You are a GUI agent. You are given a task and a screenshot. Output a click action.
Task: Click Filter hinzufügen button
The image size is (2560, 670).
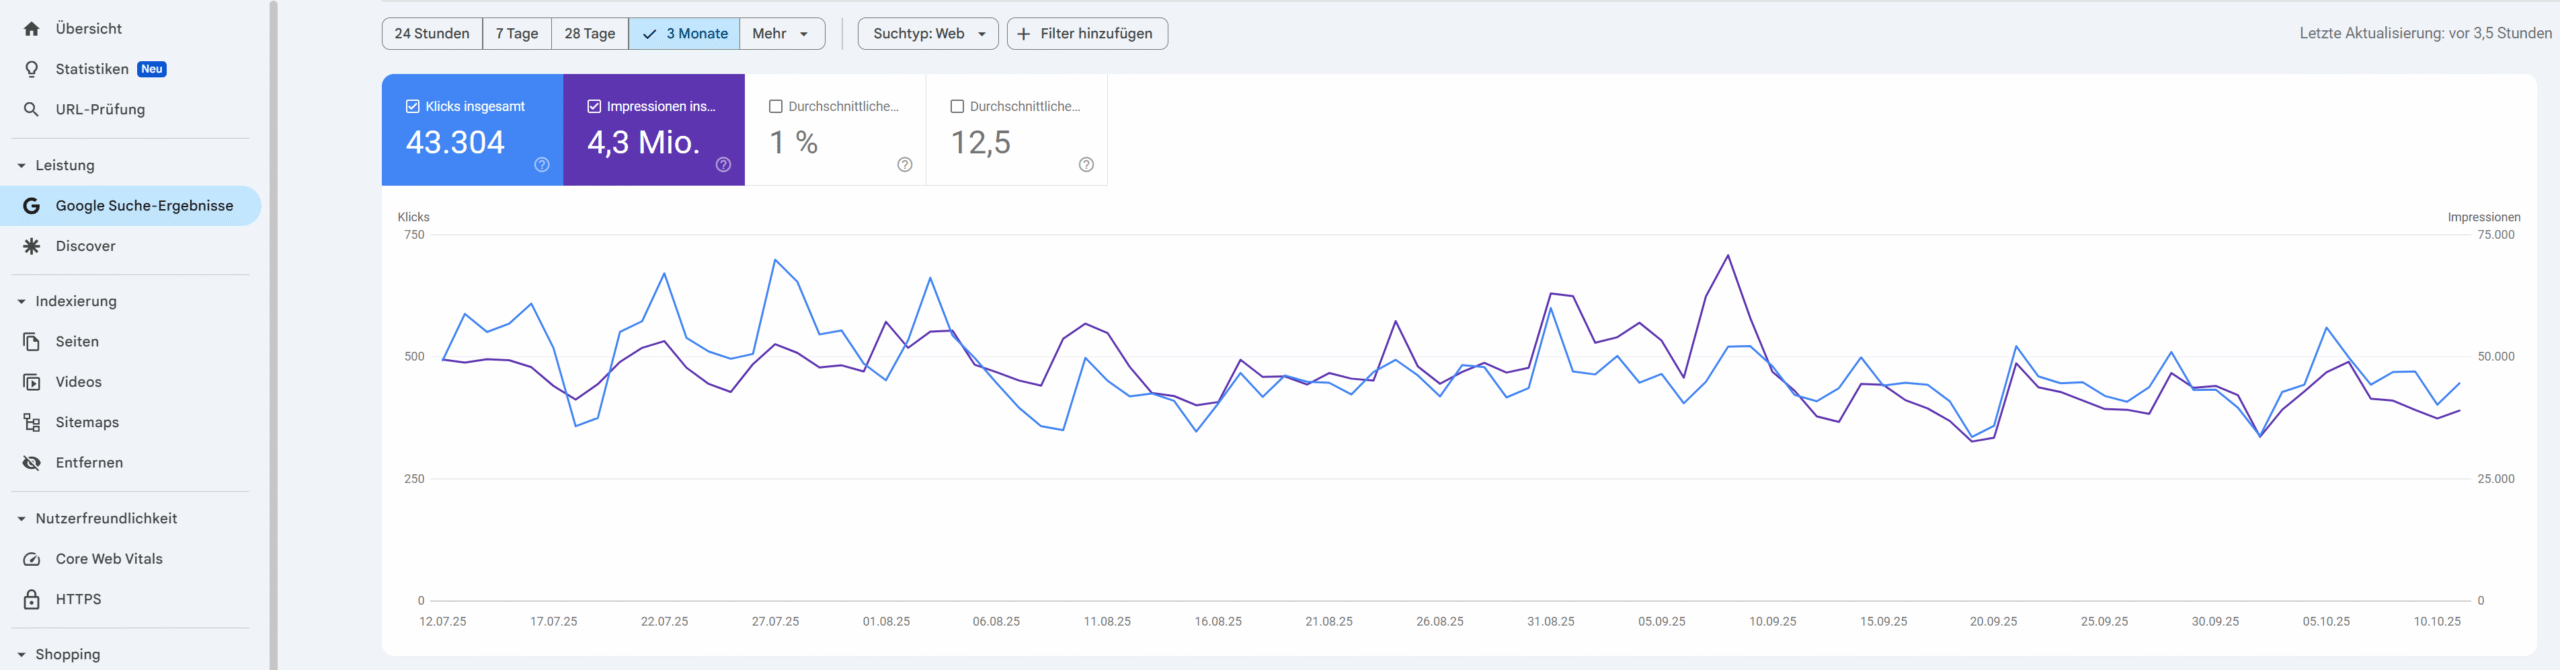click(1086, 34)
